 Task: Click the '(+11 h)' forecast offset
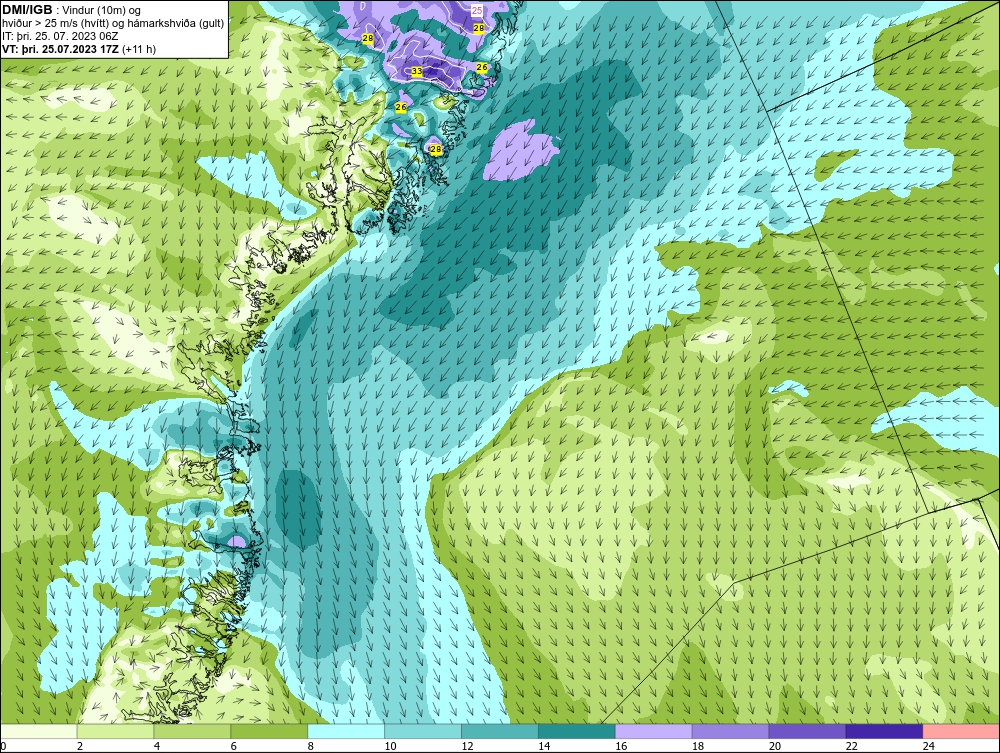[139, 49]
